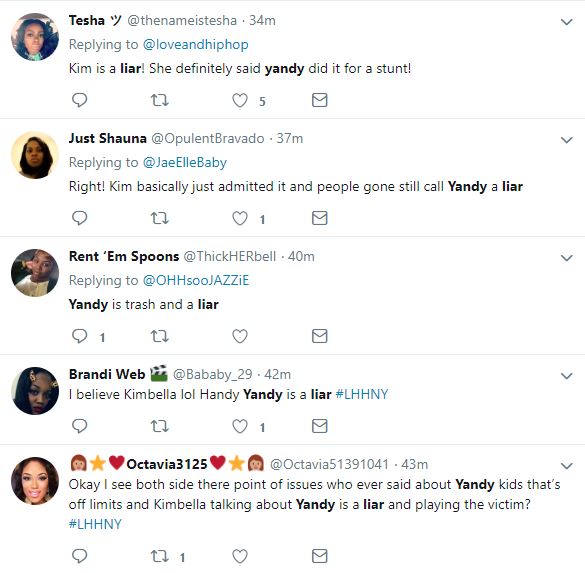The image size is (585, 573).
Task: Visit the @OHHsooJAZZiE mention
Action: coord(196,281)
